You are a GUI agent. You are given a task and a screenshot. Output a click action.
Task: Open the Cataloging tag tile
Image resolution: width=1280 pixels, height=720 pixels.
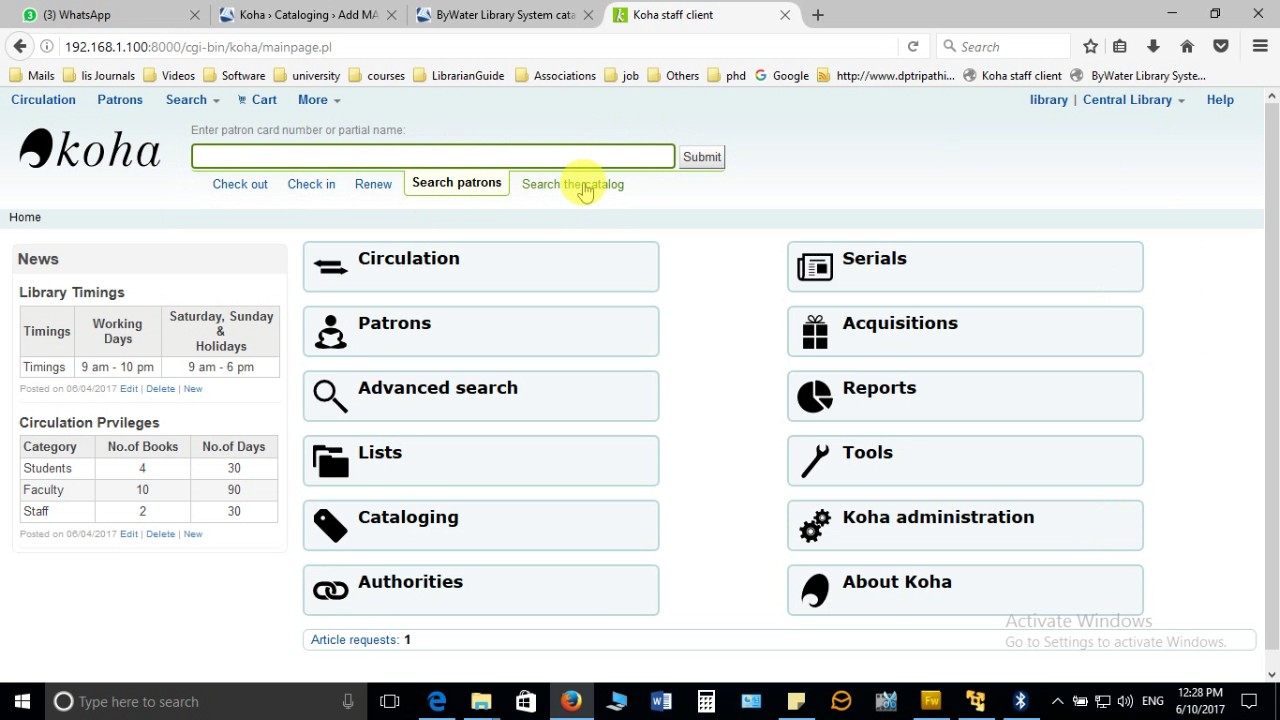481,526
